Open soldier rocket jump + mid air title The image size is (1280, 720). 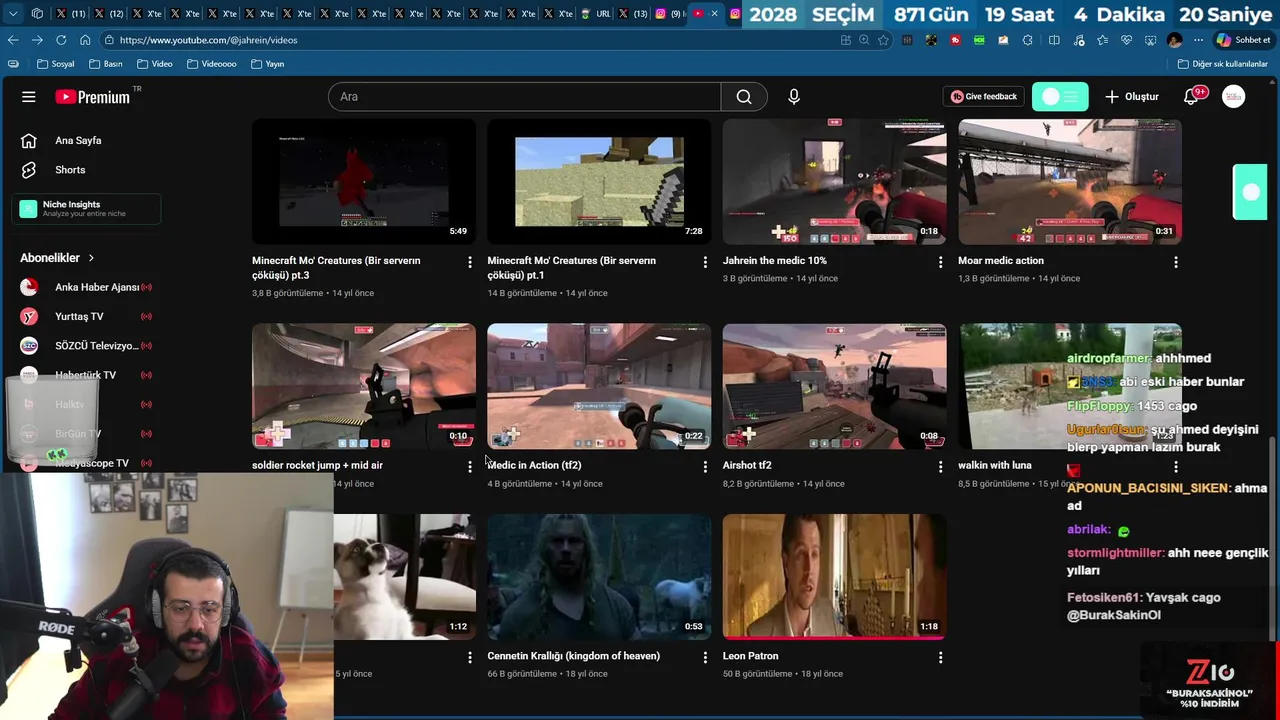(317, 466)
